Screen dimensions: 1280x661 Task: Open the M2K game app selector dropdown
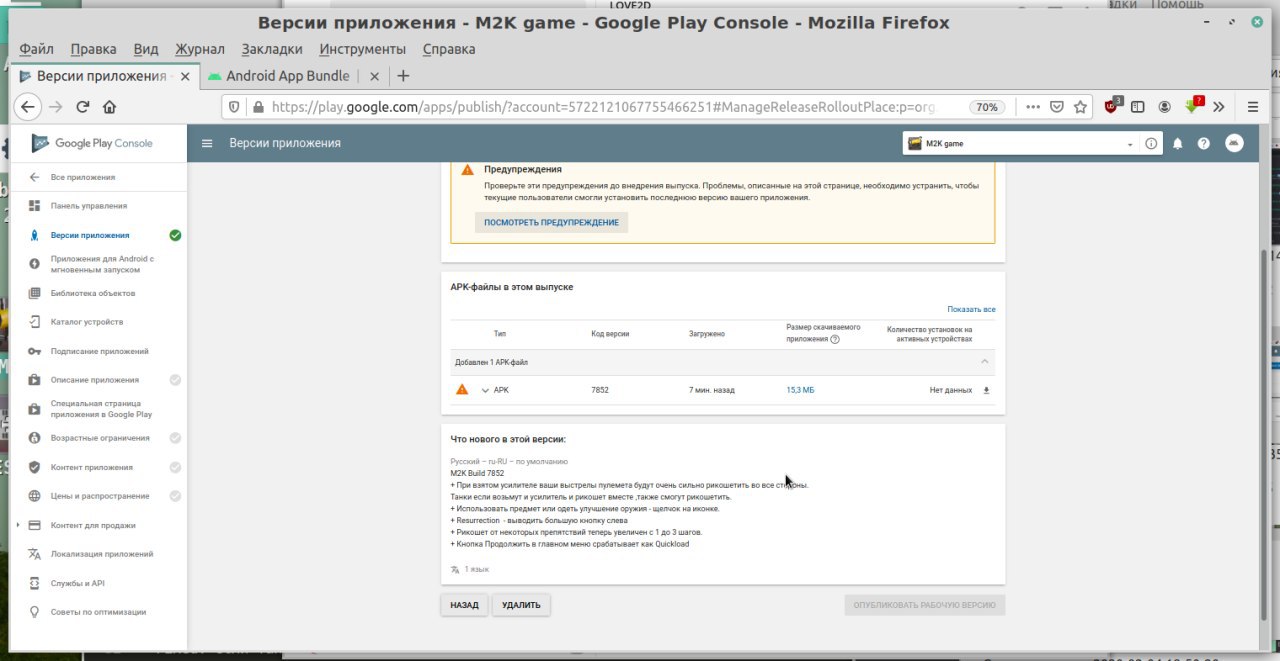pos(1021,143)
